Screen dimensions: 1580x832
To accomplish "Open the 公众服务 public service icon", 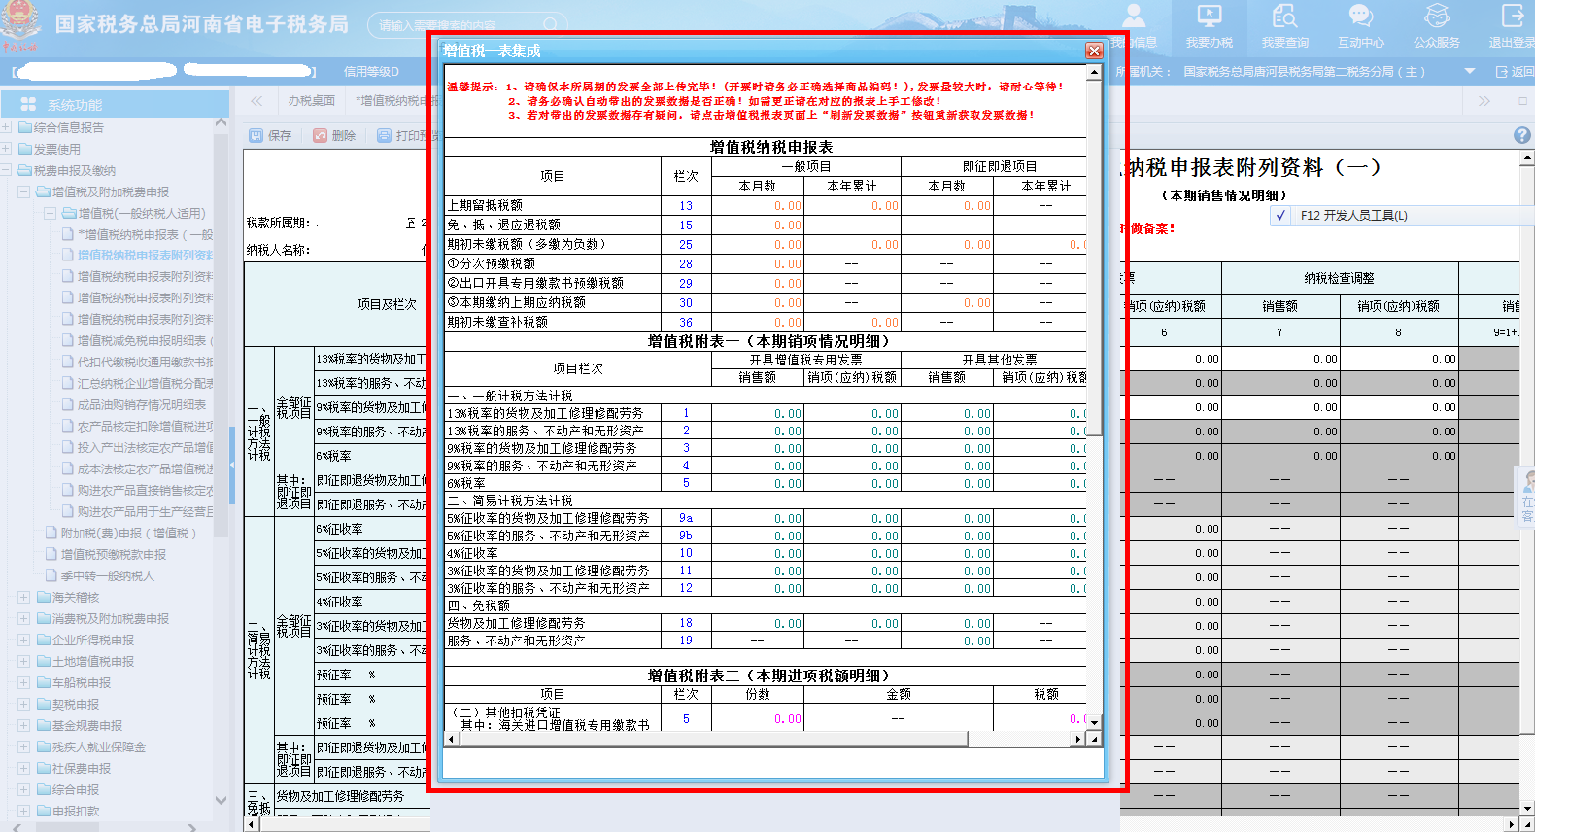I will [1437, 25].
